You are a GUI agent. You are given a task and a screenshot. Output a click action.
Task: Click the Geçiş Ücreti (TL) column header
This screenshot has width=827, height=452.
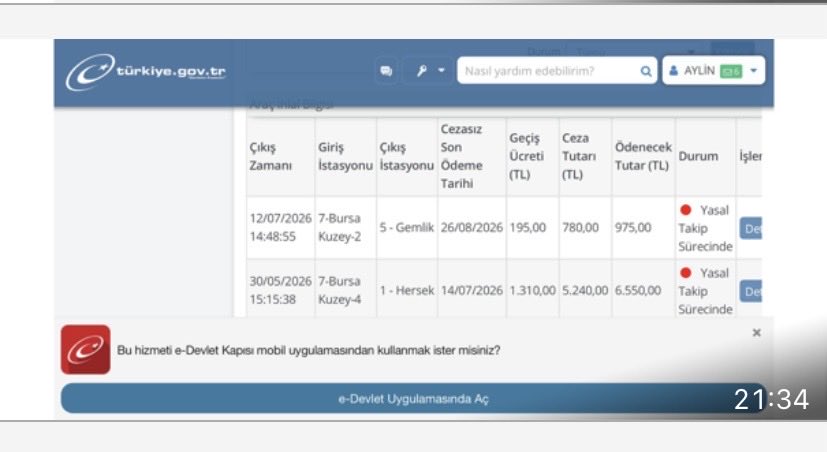tap(533, 157)
